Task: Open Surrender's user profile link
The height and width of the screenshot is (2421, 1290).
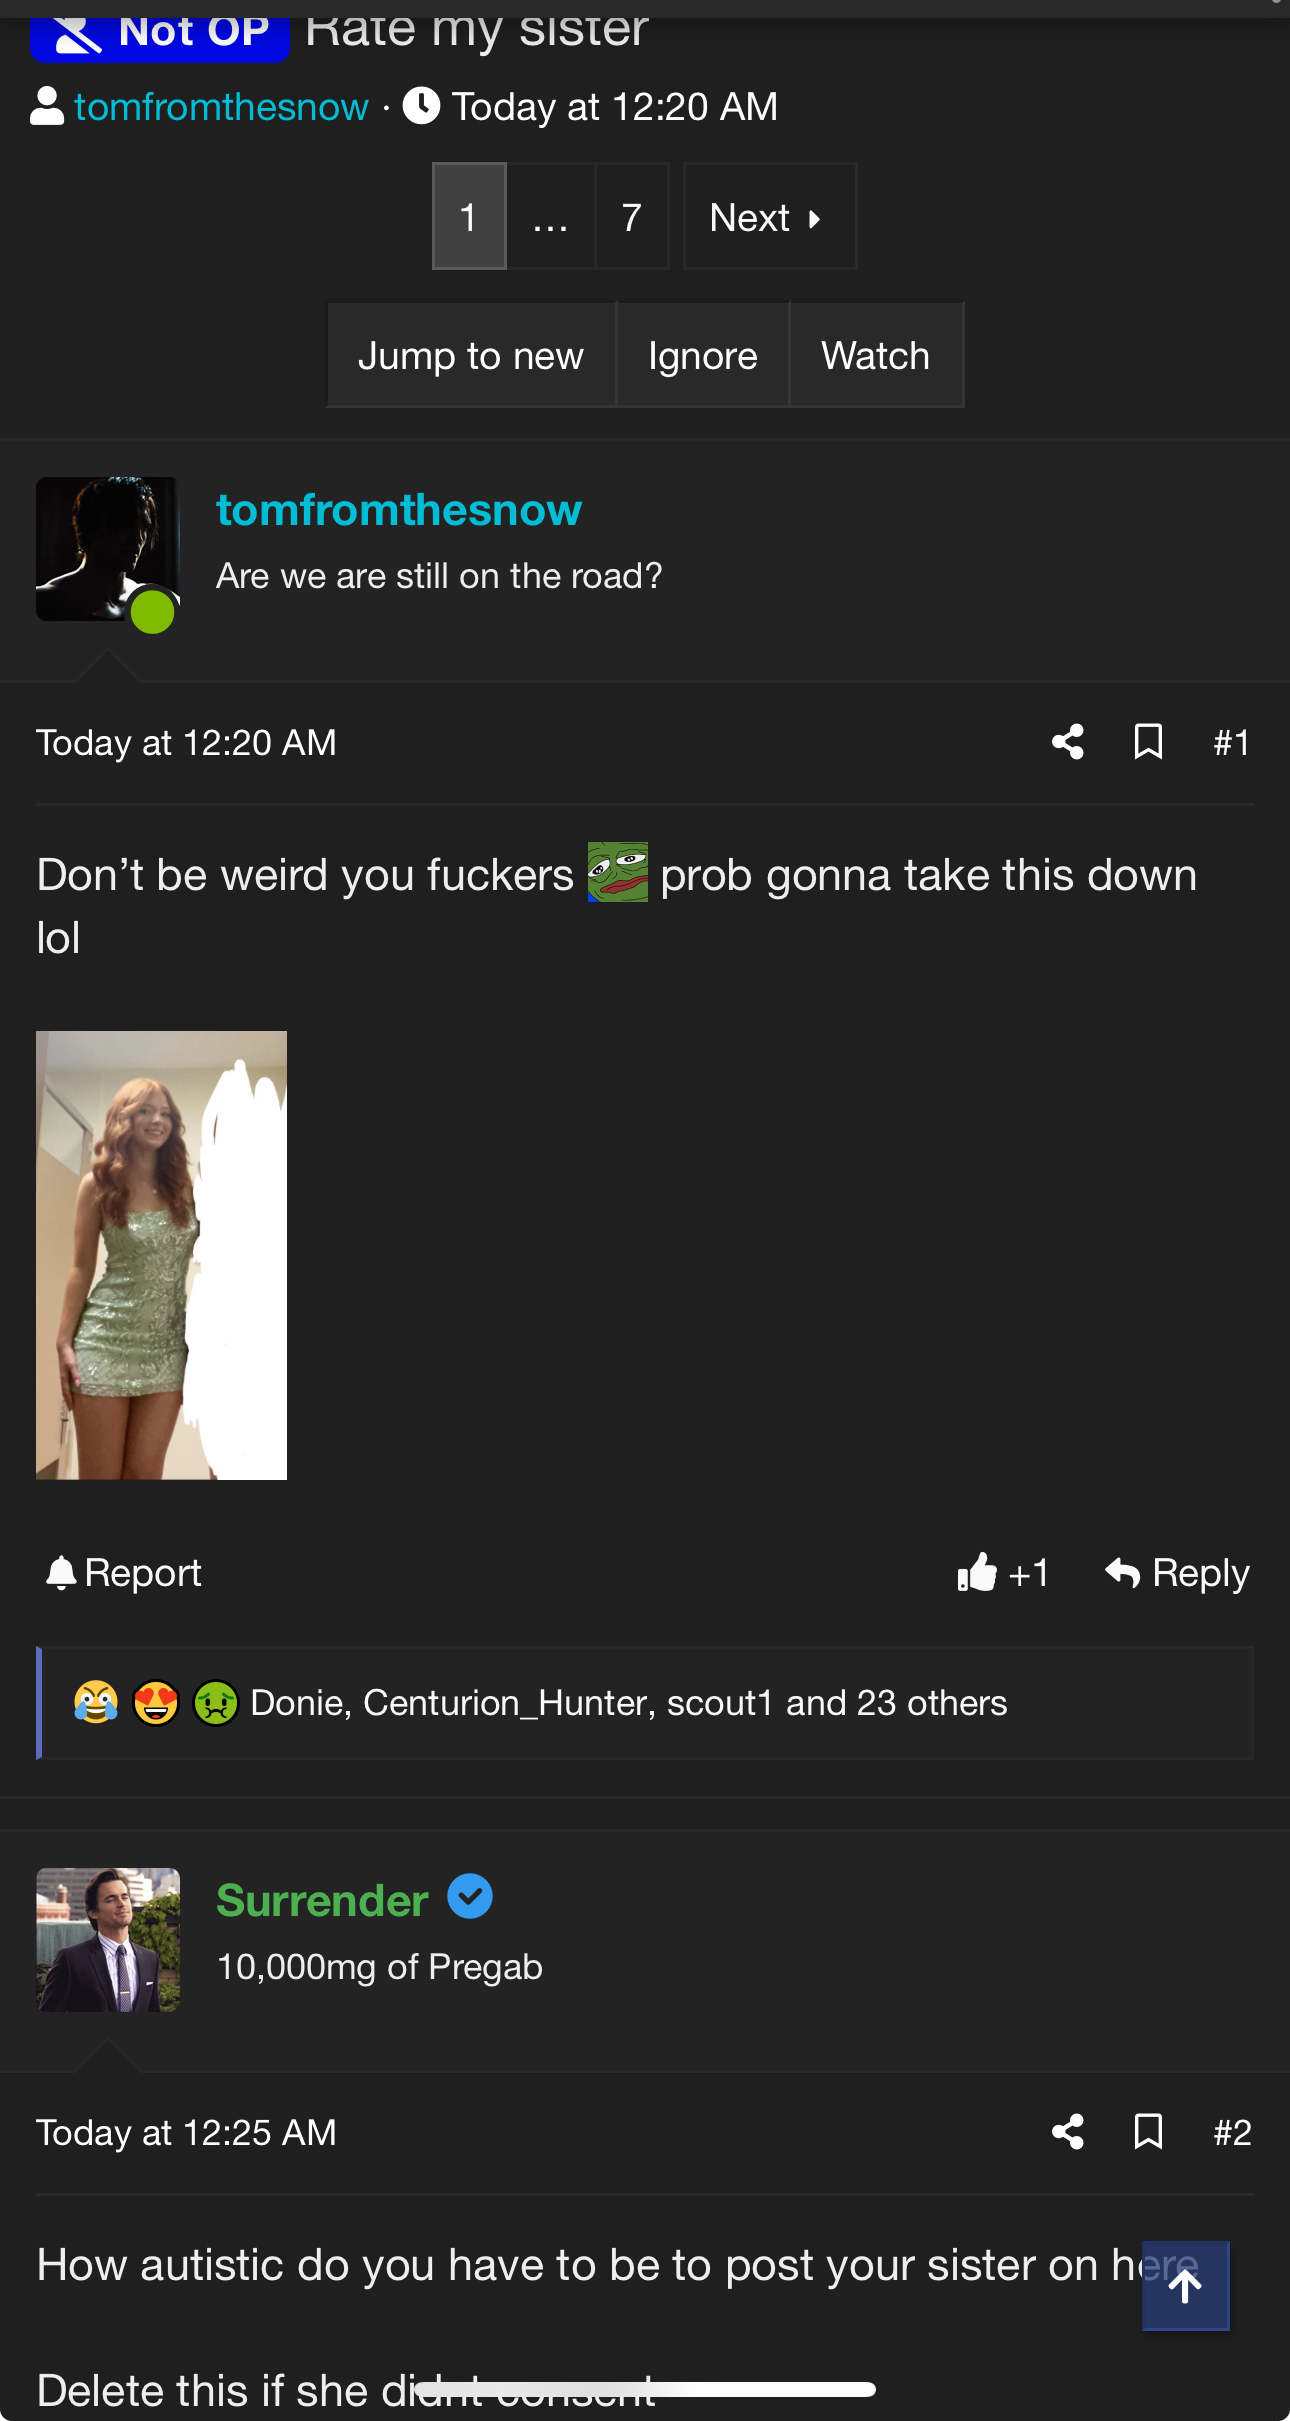Action: pos(322,1900)
